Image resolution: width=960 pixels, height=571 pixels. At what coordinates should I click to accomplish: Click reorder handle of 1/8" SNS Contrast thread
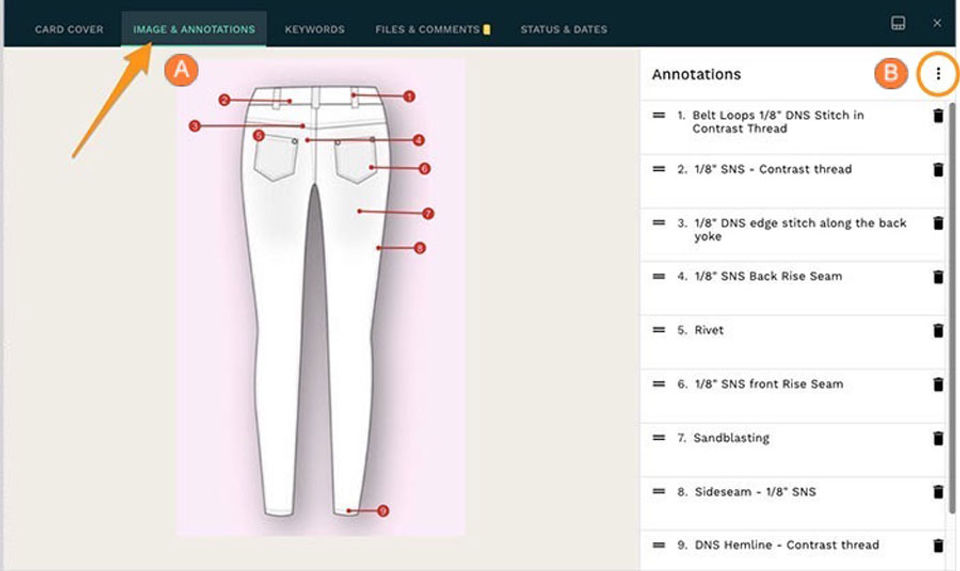click(x=659, y=169)
